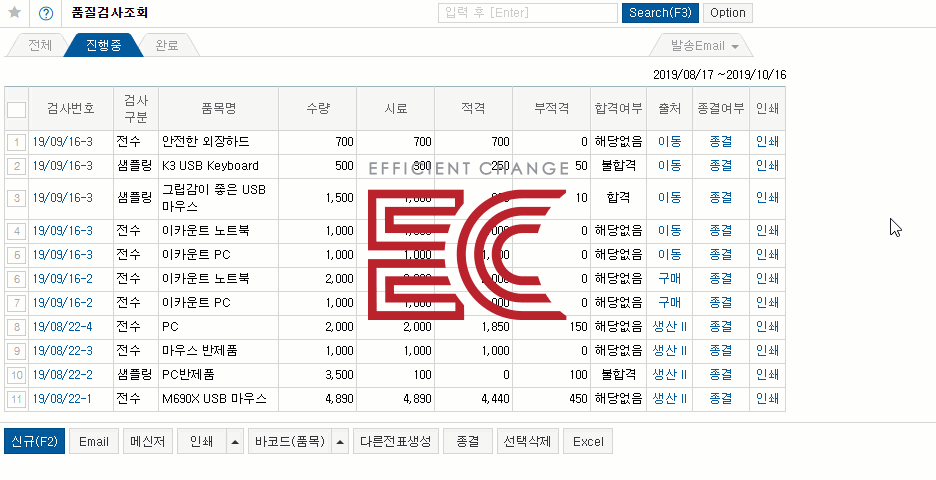The width and height of the screenshot is (936, 480).
Task: Open inspection 19/09/16-3 of K3 USB Keyboard
Action: pos(63,166)
